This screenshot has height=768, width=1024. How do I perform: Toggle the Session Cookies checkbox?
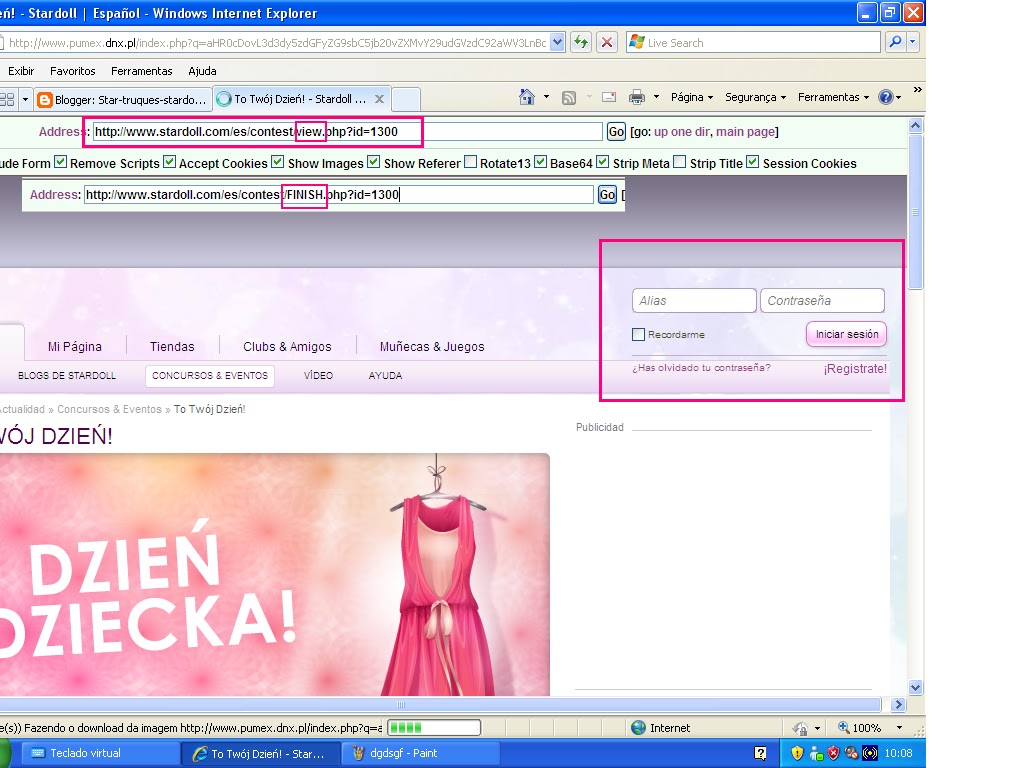click(753, 161)
